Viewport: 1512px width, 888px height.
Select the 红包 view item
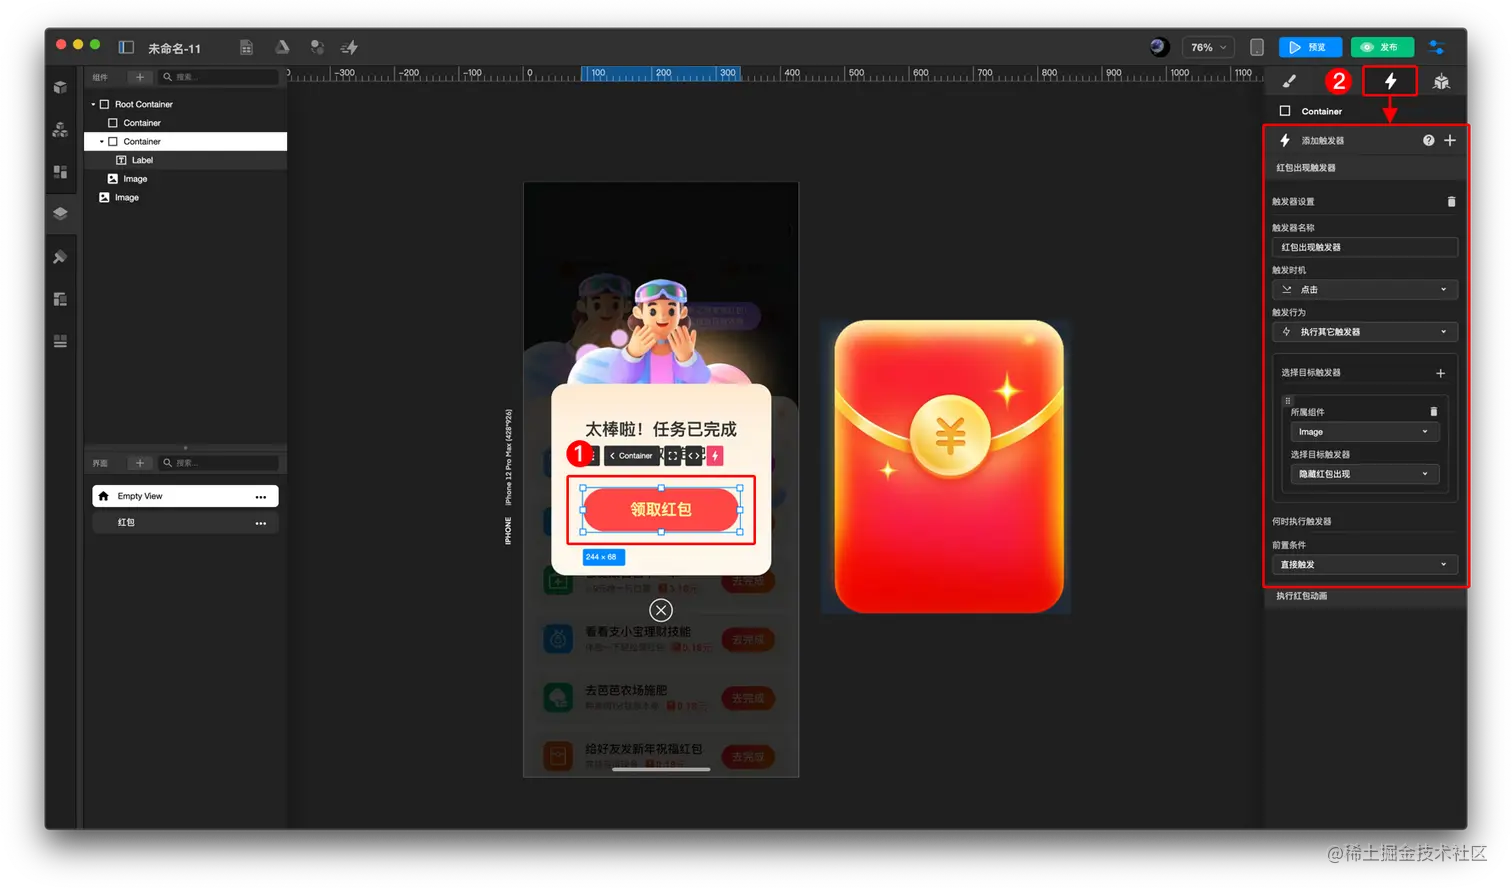[x=185, y=522]
